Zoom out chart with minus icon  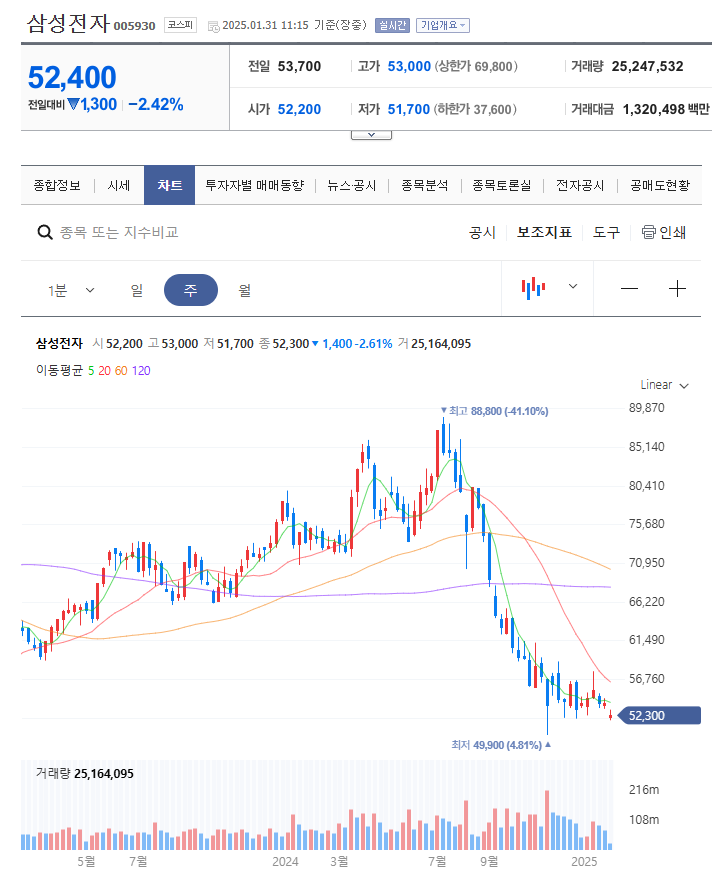click(629, 289)
